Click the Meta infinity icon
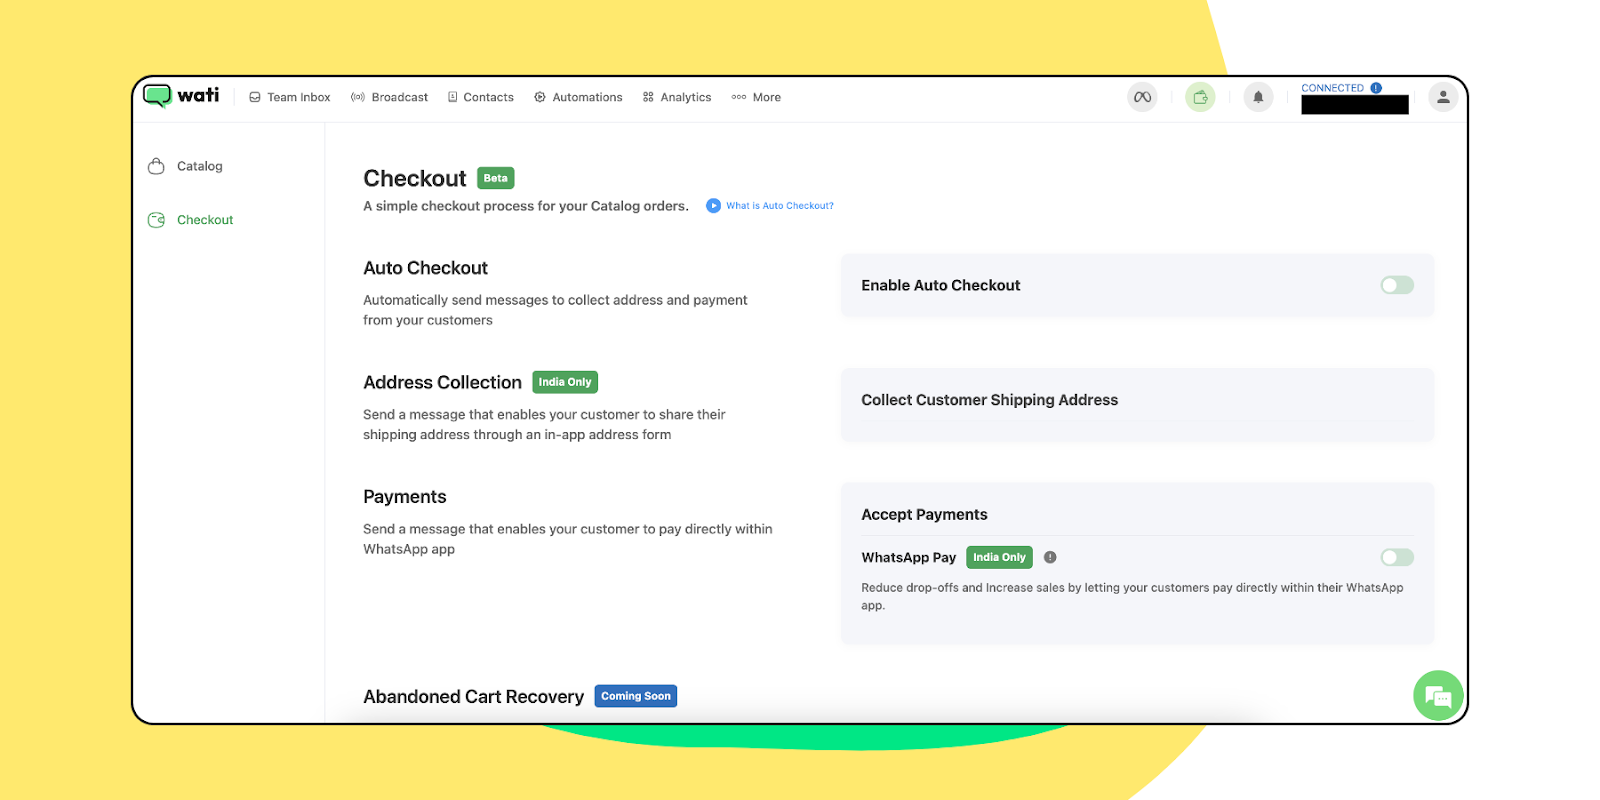Viewport: 1600px width, 800px height. (x=1142, y=97)
